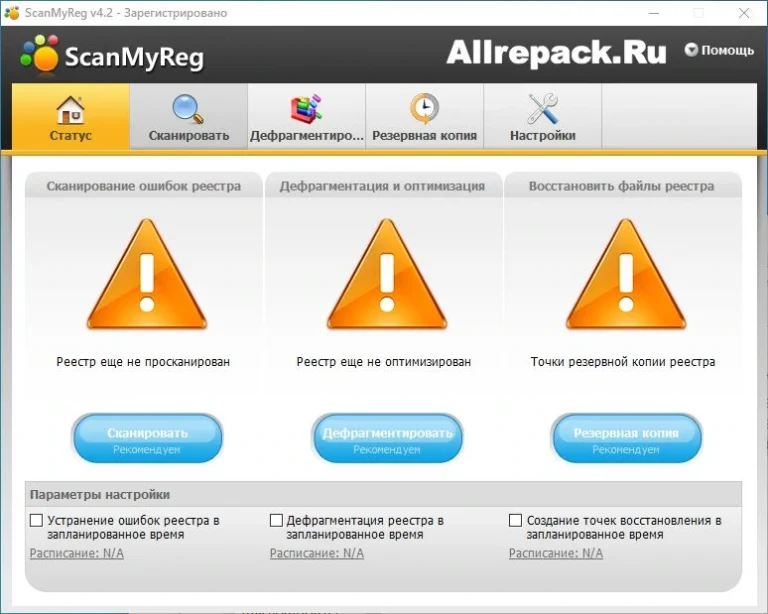768x614 pixels.
Task: Enable Дефрагментация реестра scheduled checkbox
Action: tap(276, 520)
